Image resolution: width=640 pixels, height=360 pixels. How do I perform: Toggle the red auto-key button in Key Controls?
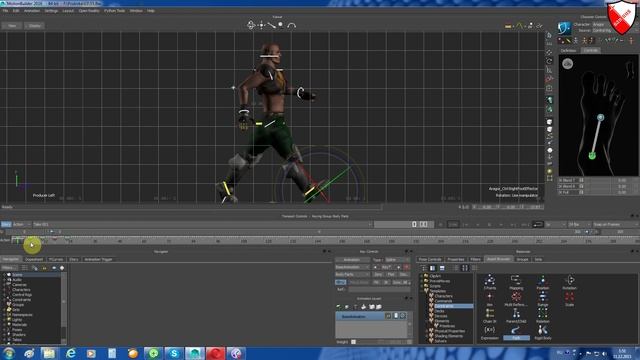(x=406, y=267)
